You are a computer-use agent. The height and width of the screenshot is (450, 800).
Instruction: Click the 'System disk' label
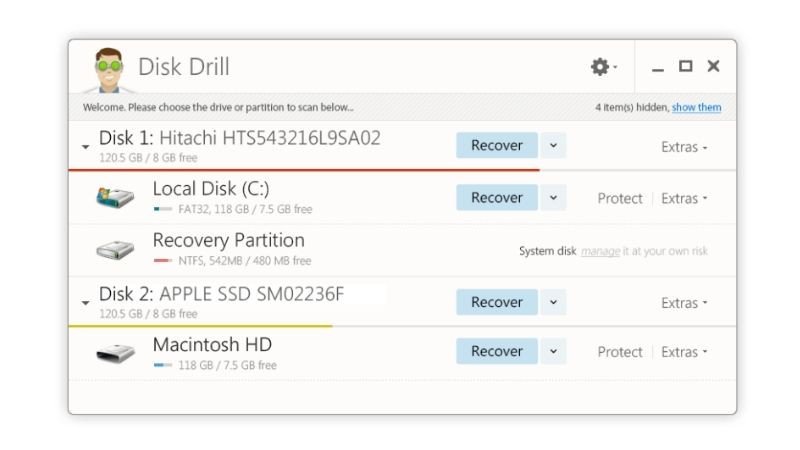pos(547,251)
